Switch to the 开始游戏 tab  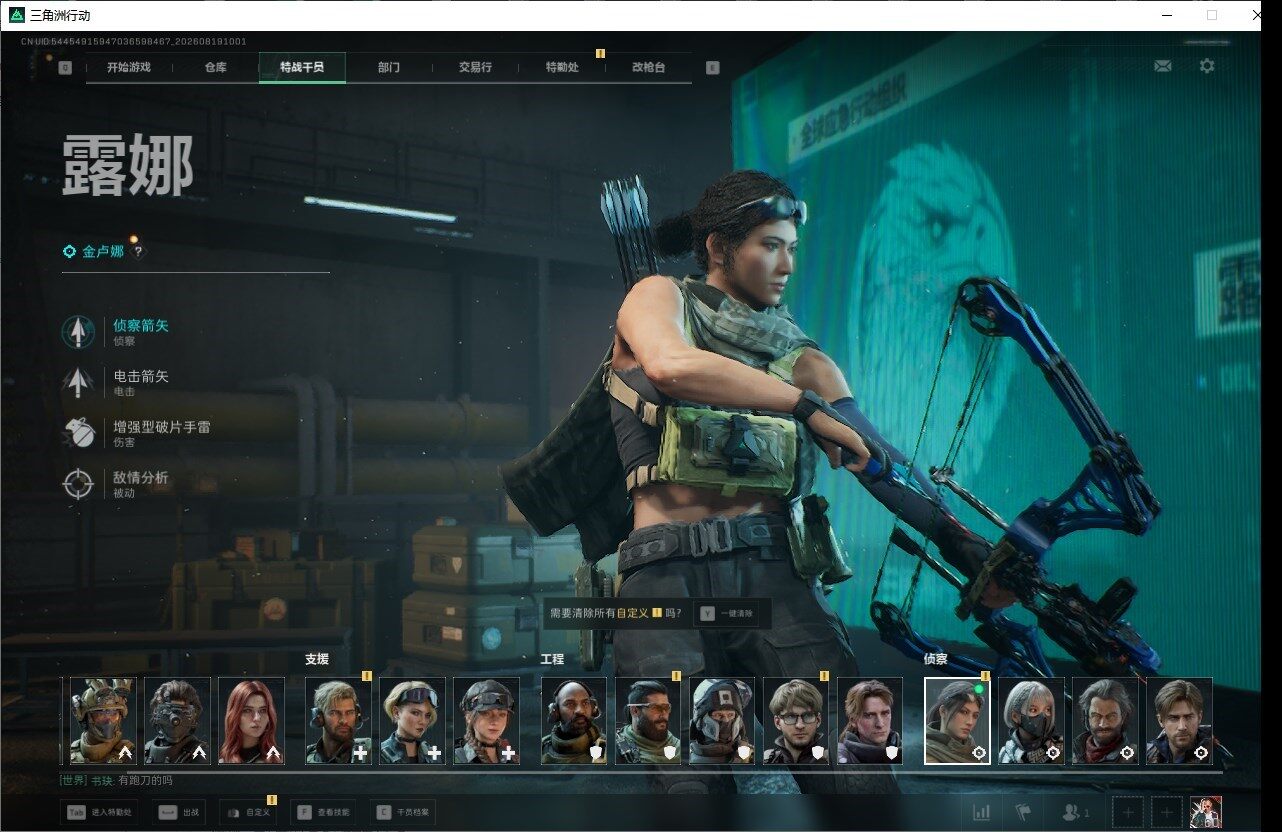click(x=129, y=68)
